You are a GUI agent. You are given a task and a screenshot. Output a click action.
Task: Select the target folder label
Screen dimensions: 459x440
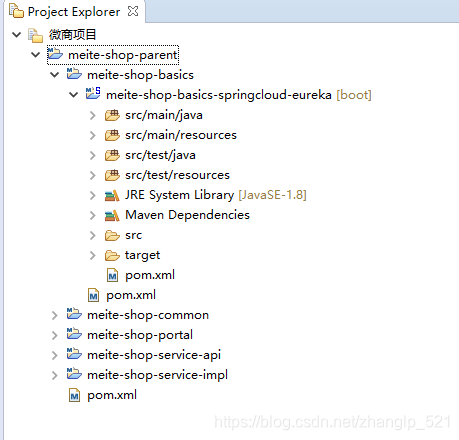click(143, 256)
